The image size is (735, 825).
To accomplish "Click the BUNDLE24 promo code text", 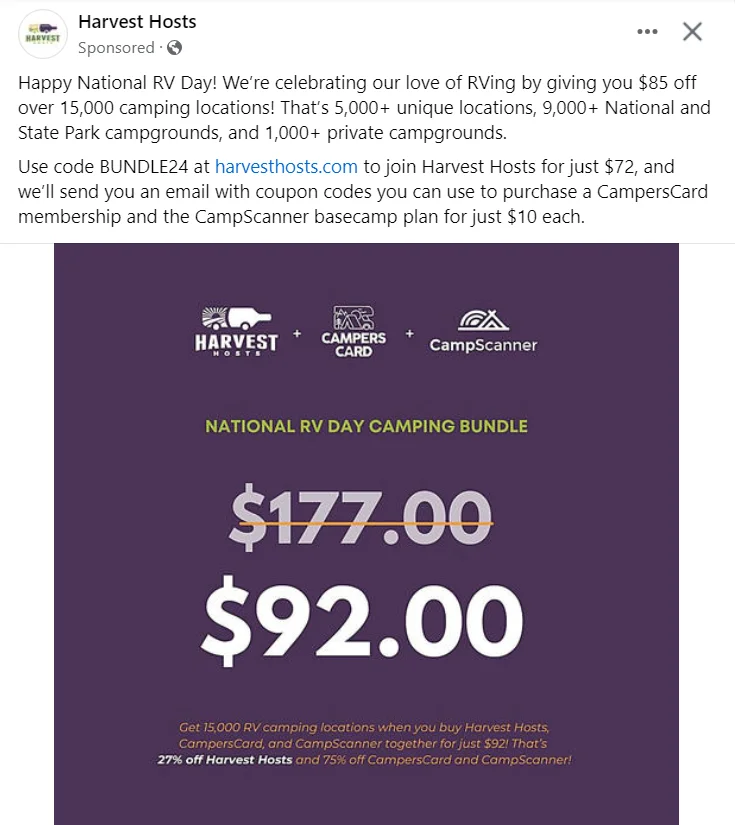I will pos(144,167).
